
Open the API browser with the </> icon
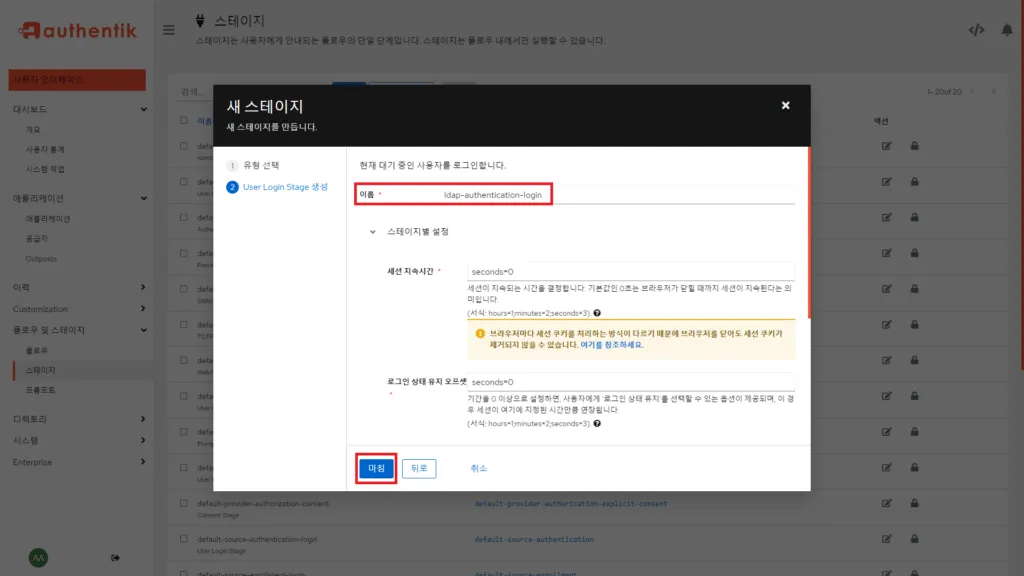977,30
